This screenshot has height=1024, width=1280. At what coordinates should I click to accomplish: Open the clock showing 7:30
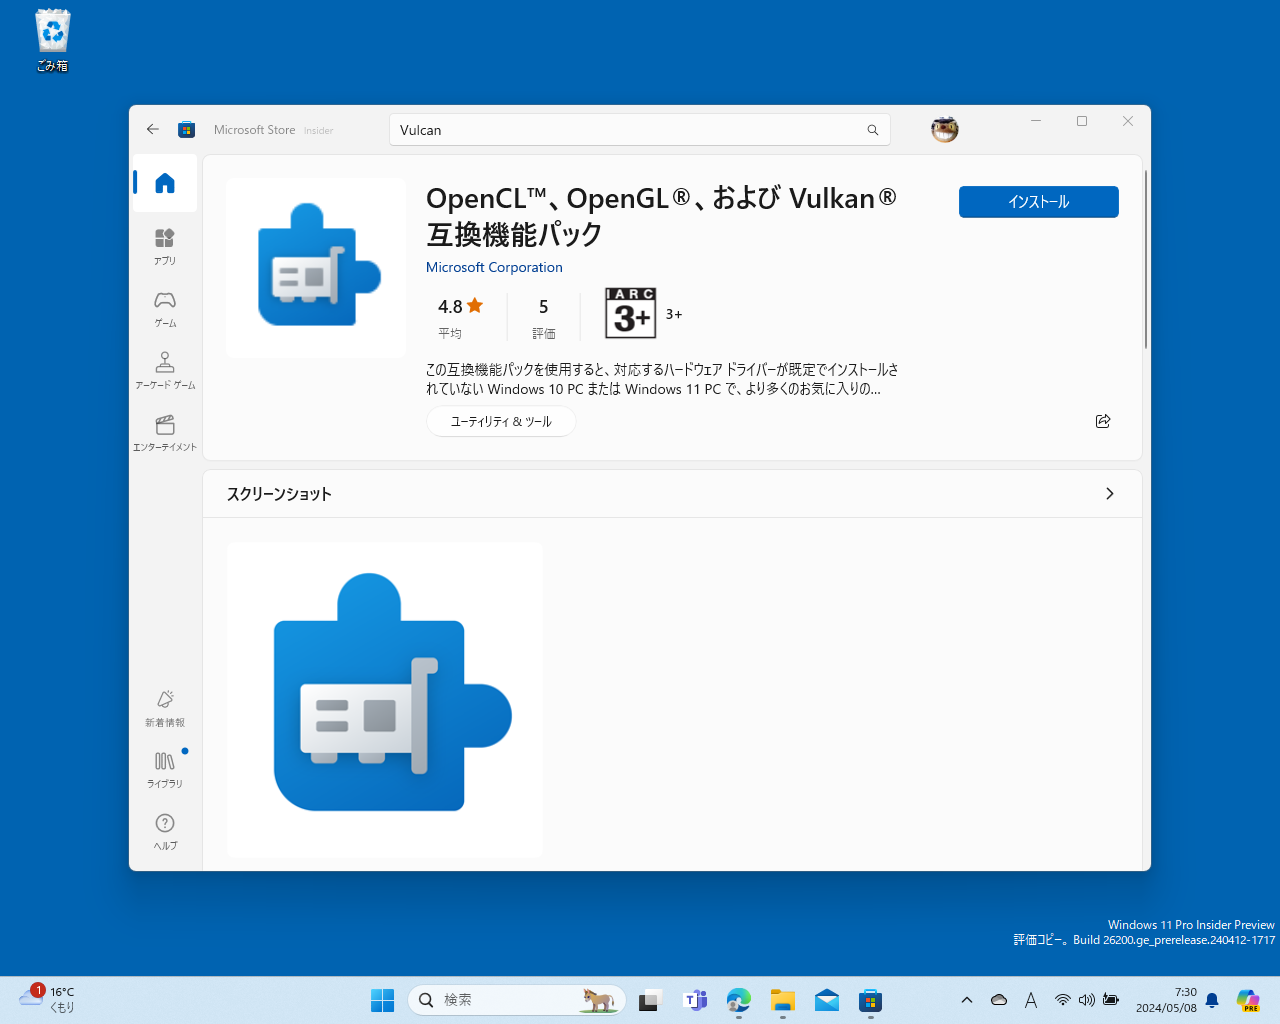(1166, 1000)
